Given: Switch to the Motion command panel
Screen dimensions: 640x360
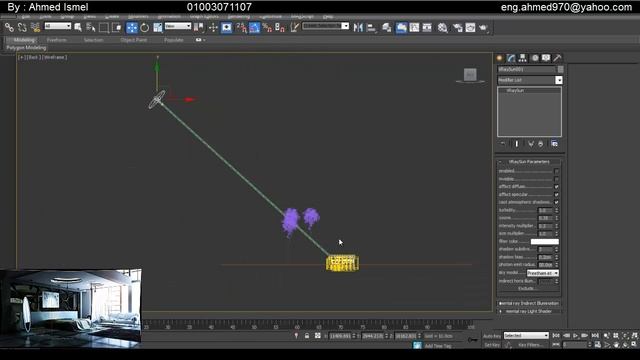Looking at the screenshot, I should 535,58.
